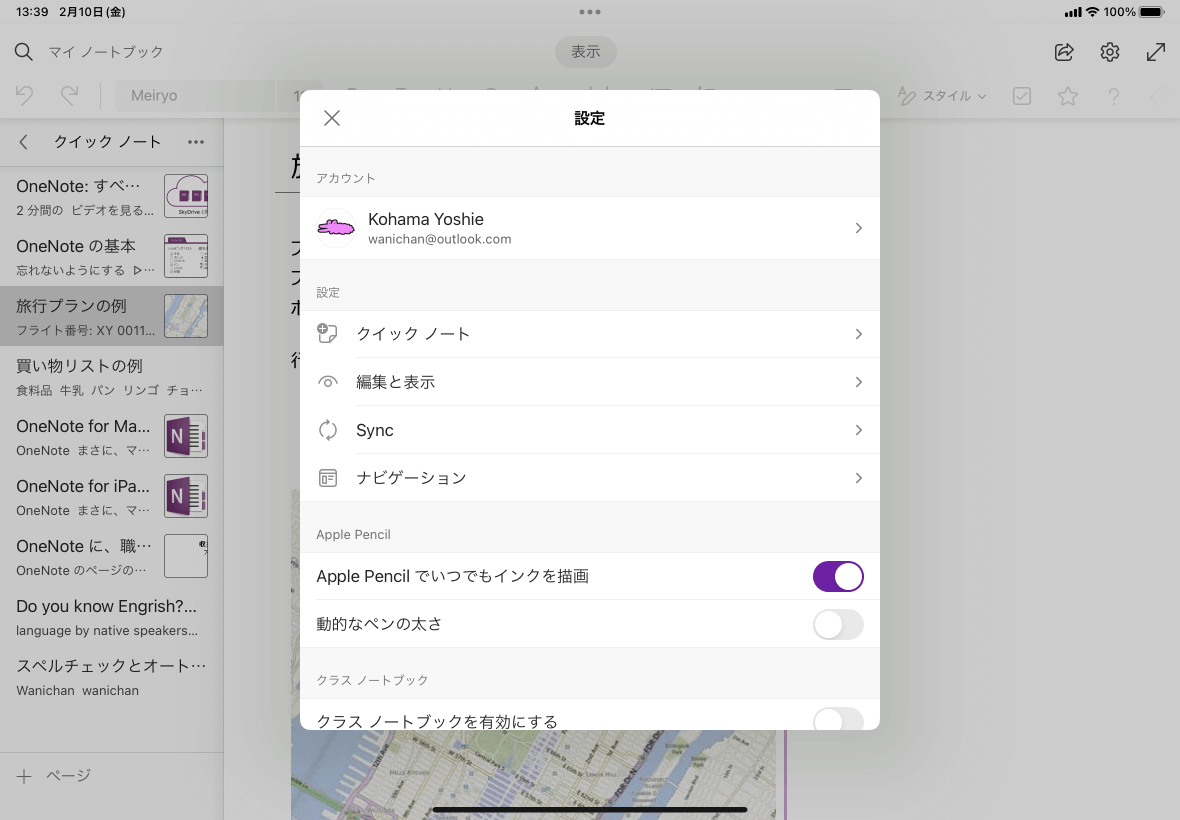Expand chevron on Sync row
Viewport: 1180px width, 820px height.
tap(859, 430)
